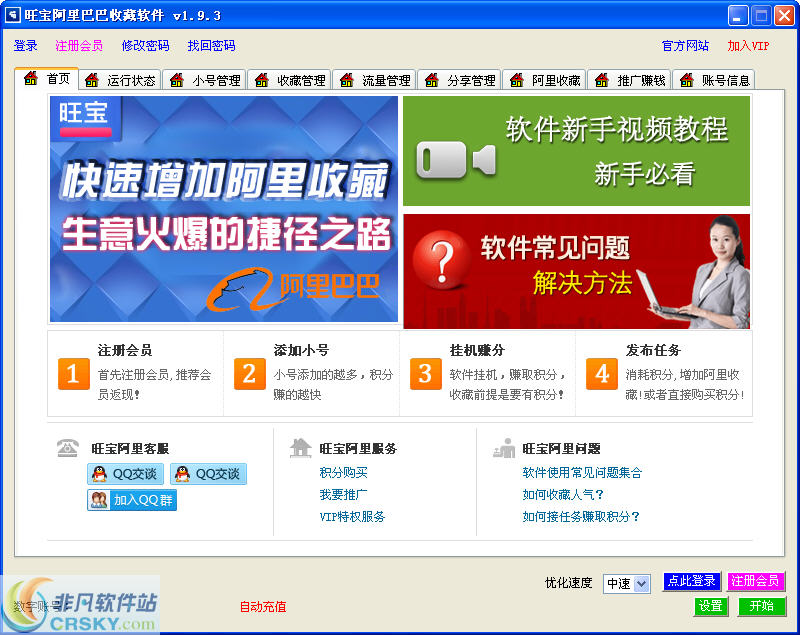Screen dimensions: 800x635
Task: Click the orange number 3 step icon
Action: (426, 374)
